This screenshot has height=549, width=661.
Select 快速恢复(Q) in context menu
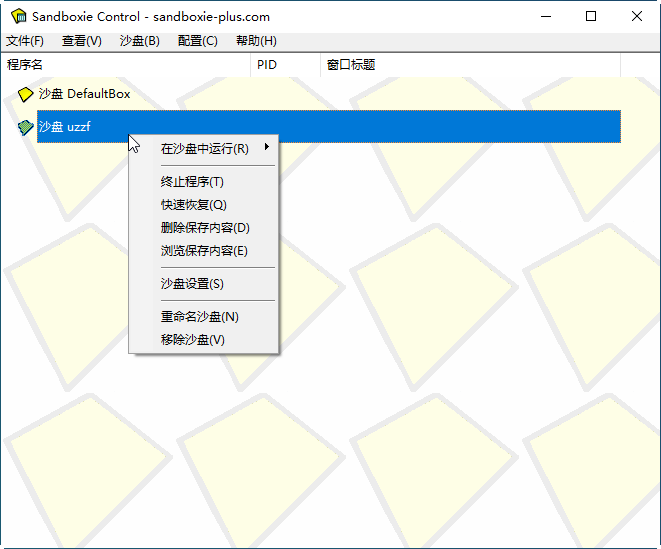[x=204, y=205]
